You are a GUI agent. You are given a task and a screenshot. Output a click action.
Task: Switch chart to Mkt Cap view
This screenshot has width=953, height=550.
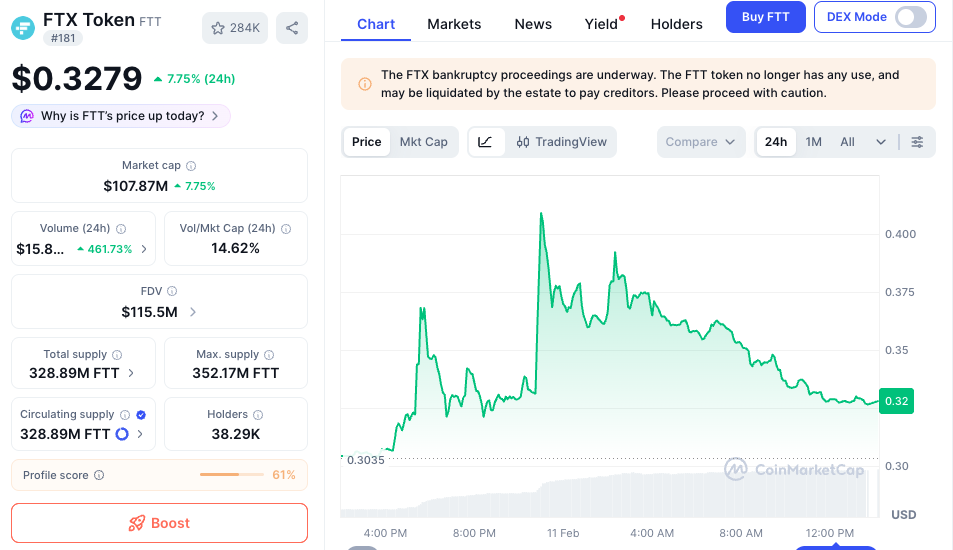click(x=423, y=142)
